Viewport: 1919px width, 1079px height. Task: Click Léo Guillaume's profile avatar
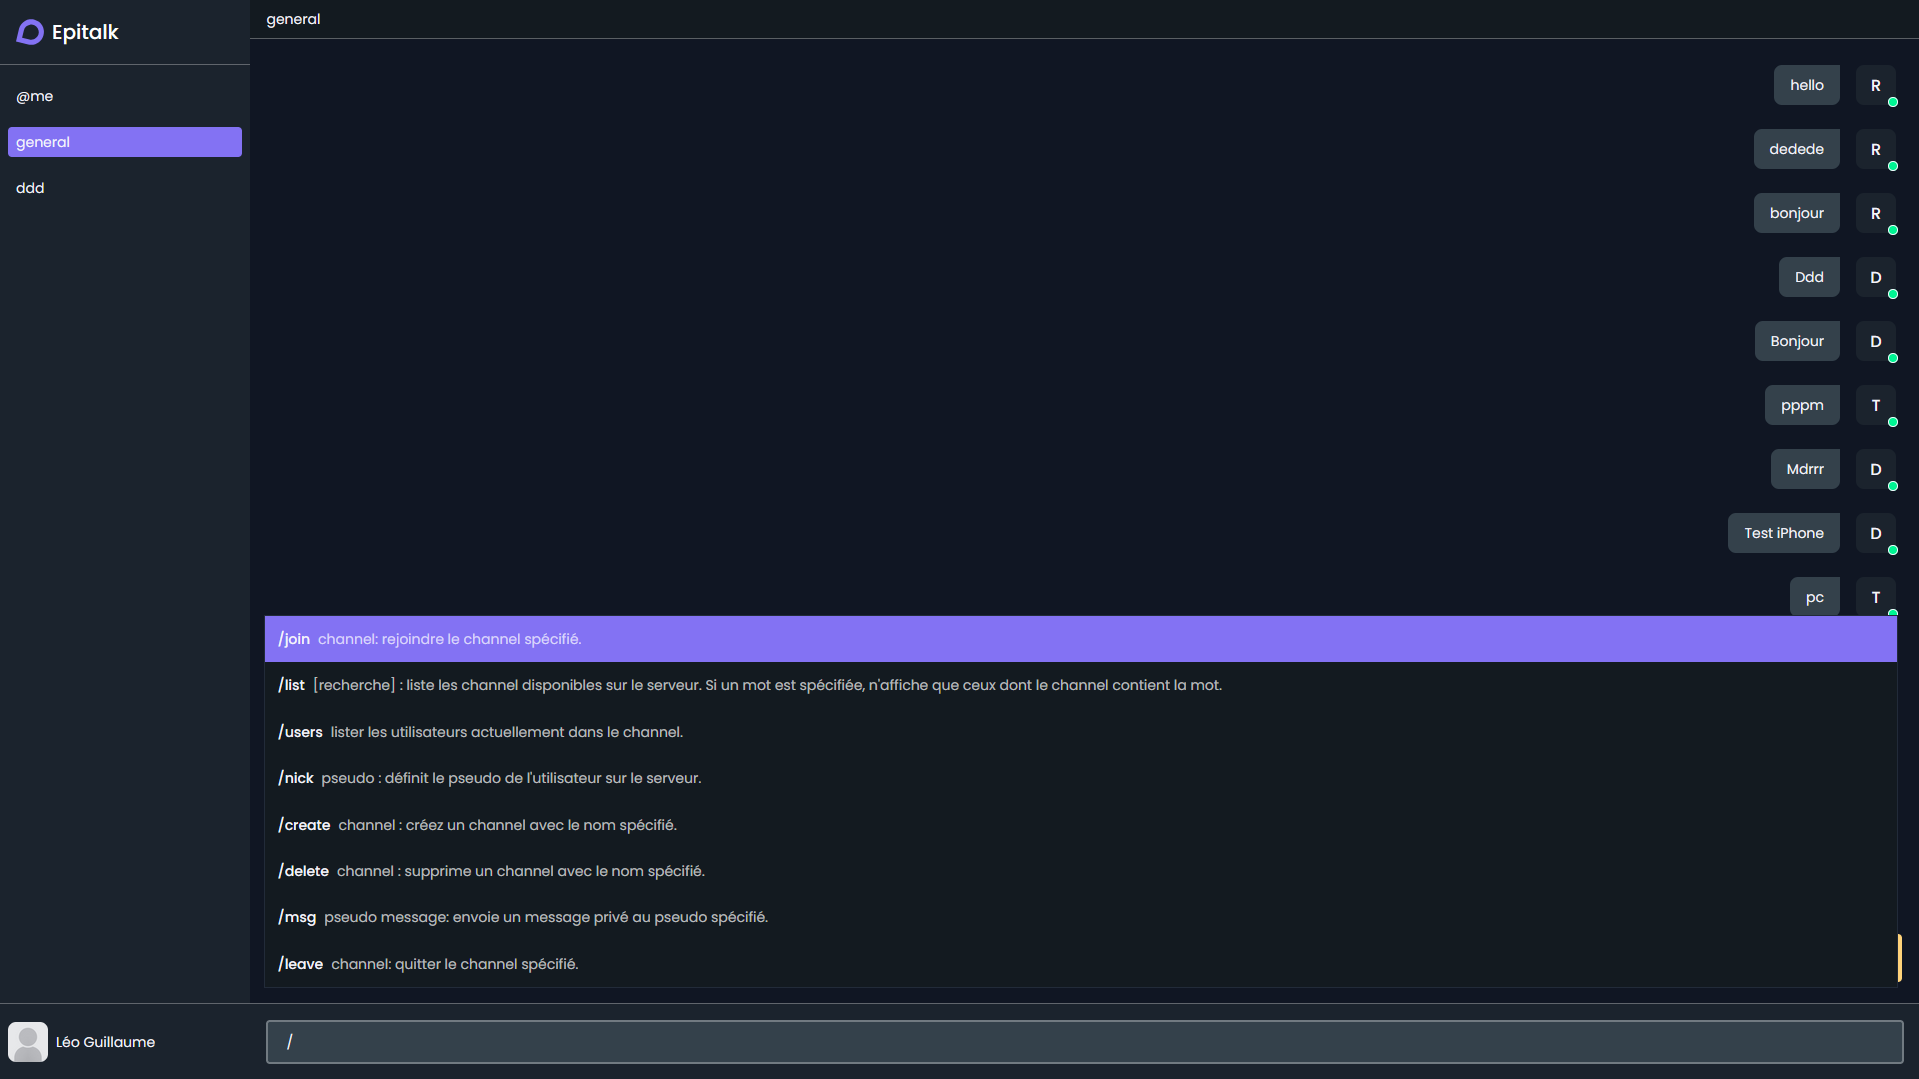point(28,1041)
